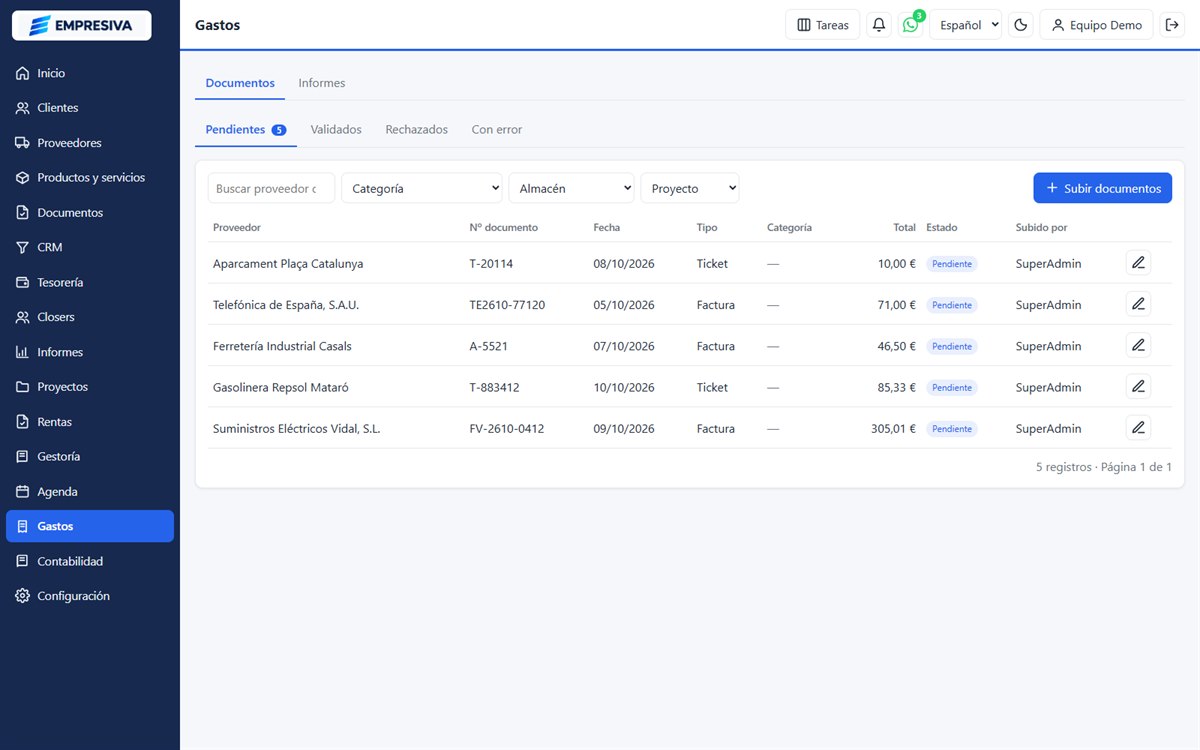Click Subir documentos button

pos(1103,188)
